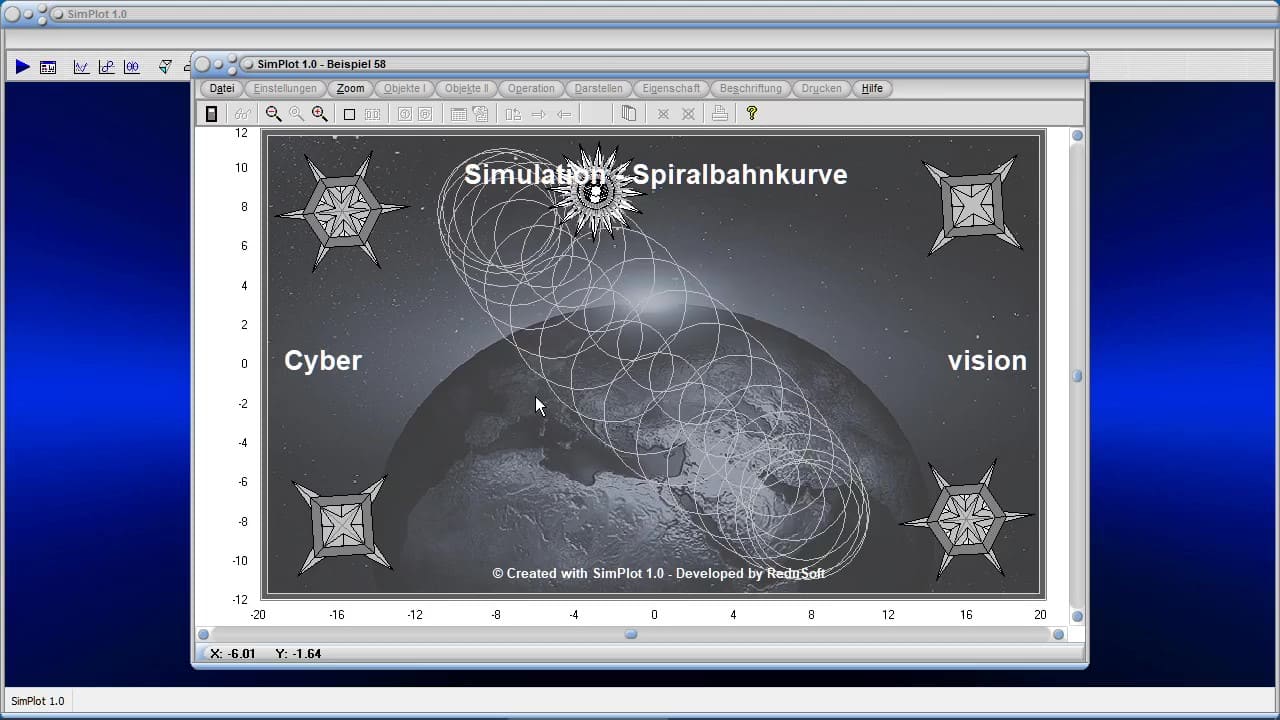Click the blue play arrow in main window
Image resolution: width=1280 pixels, height=720 pixels.
coord(22,67)
